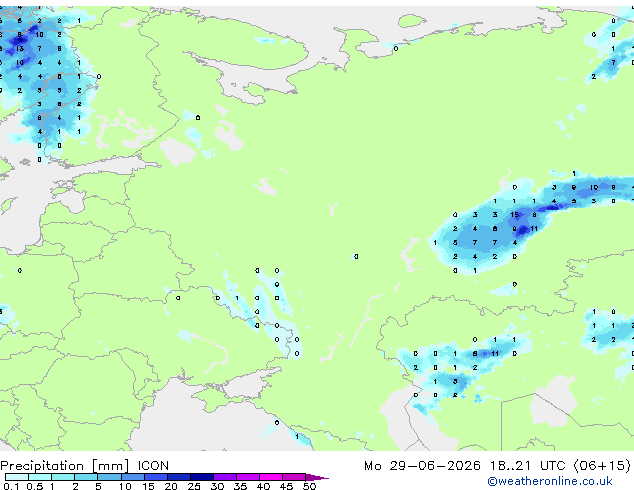Image resolution: width=634 pixels, height=490 pixels.
Task: Click the 0.5–1 mm legend swatch
Action: coord(40,477)
